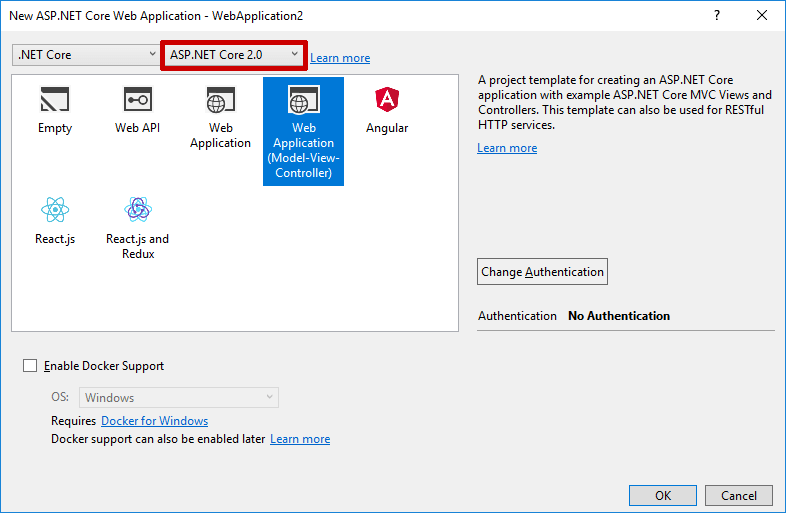
Task: Open Learn more link under template description
Action: 507,148
